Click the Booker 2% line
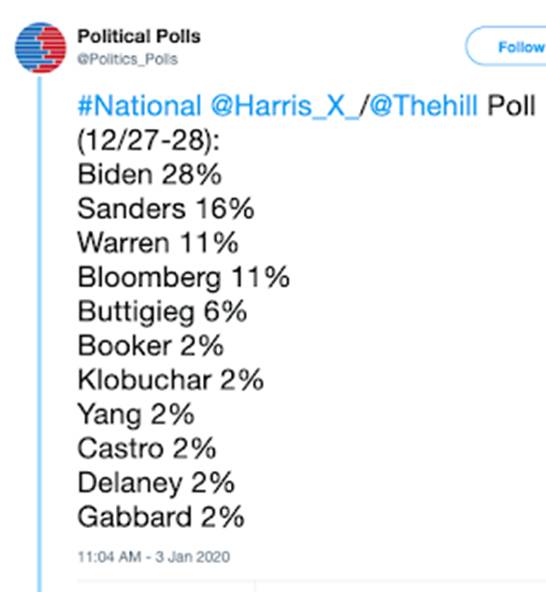 (151, 345)
